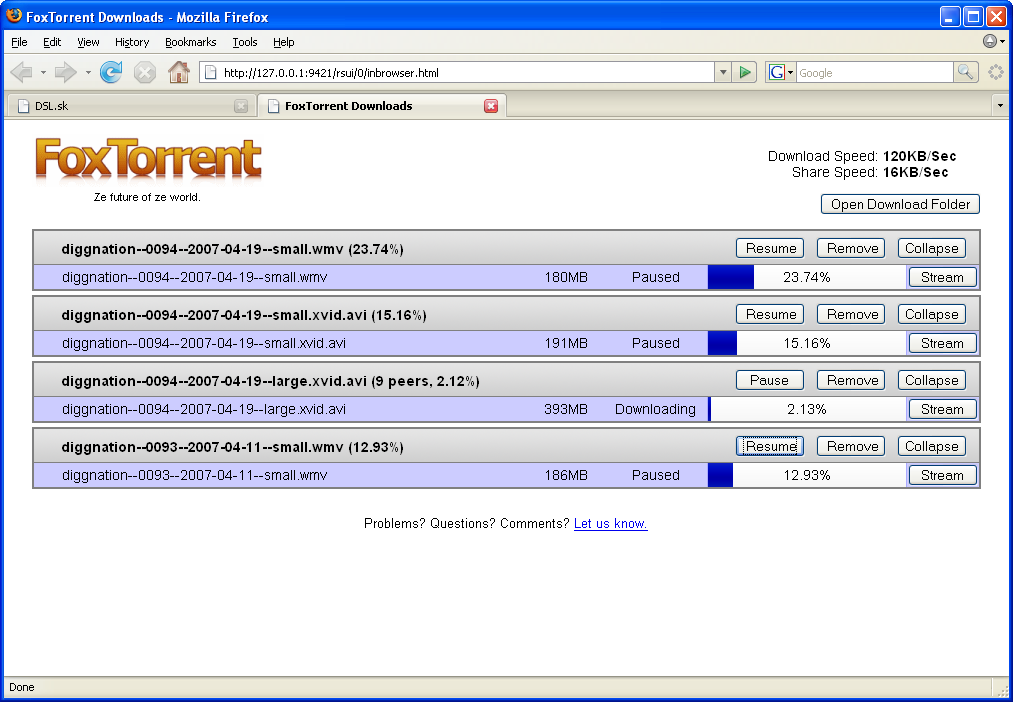Click the 15.16% progress bar
The width and height of the screenshot is (1013, 702).
tap(807, 343)
